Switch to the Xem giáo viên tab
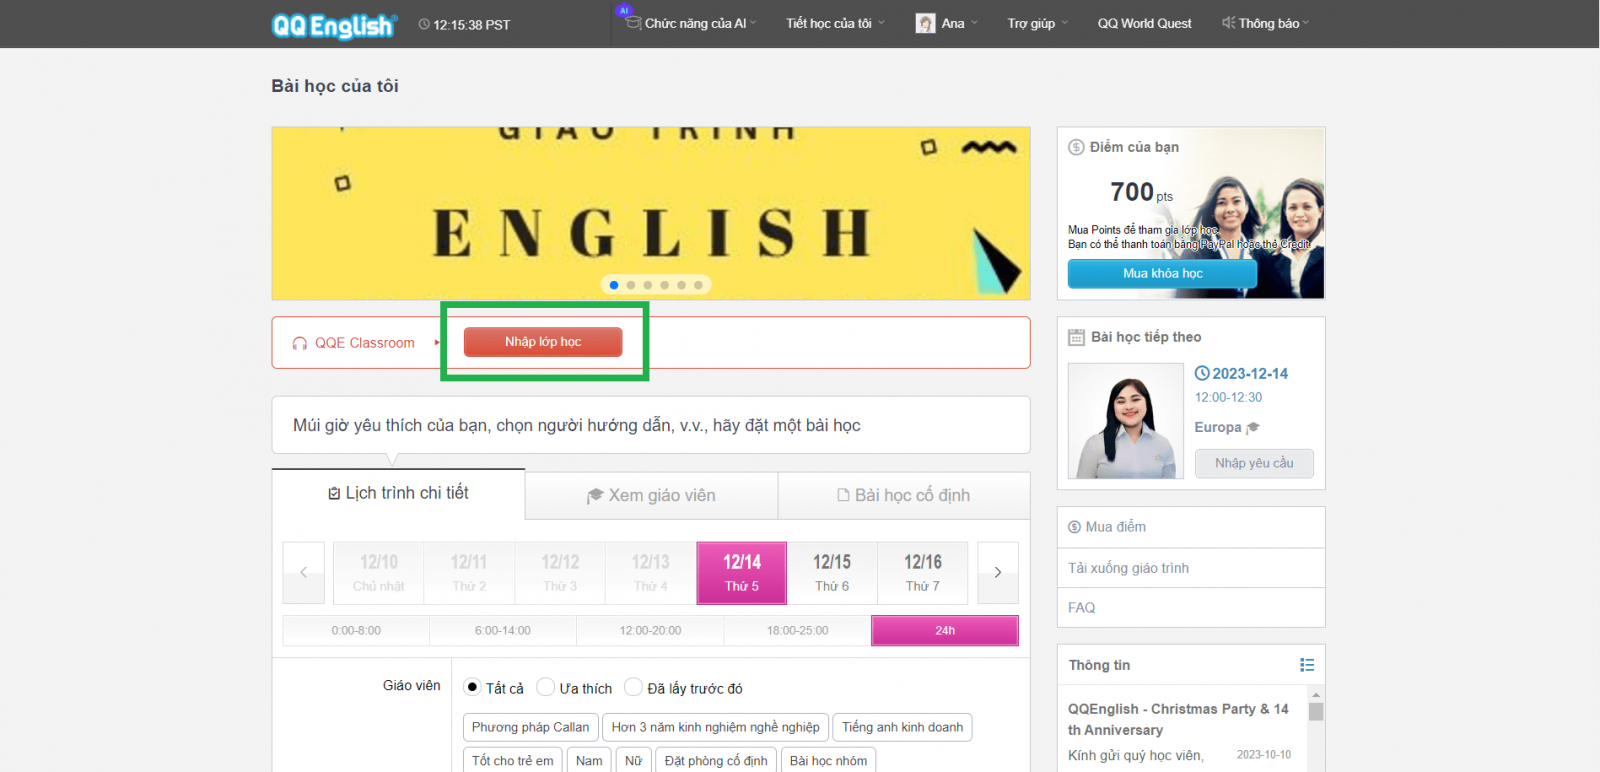Viewport: 1600px width, 772px height. [651, 495]
